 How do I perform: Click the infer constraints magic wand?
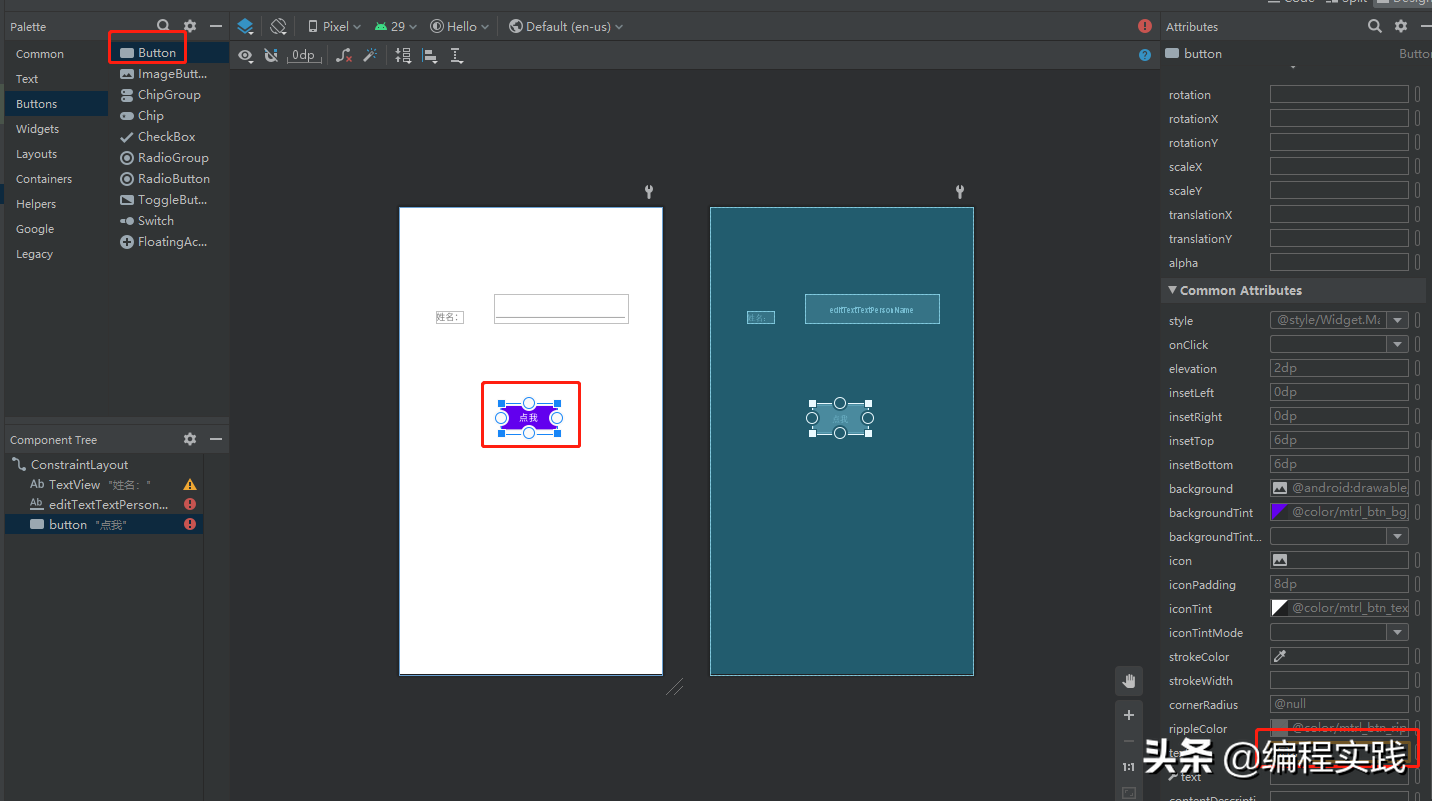[370, 56]
